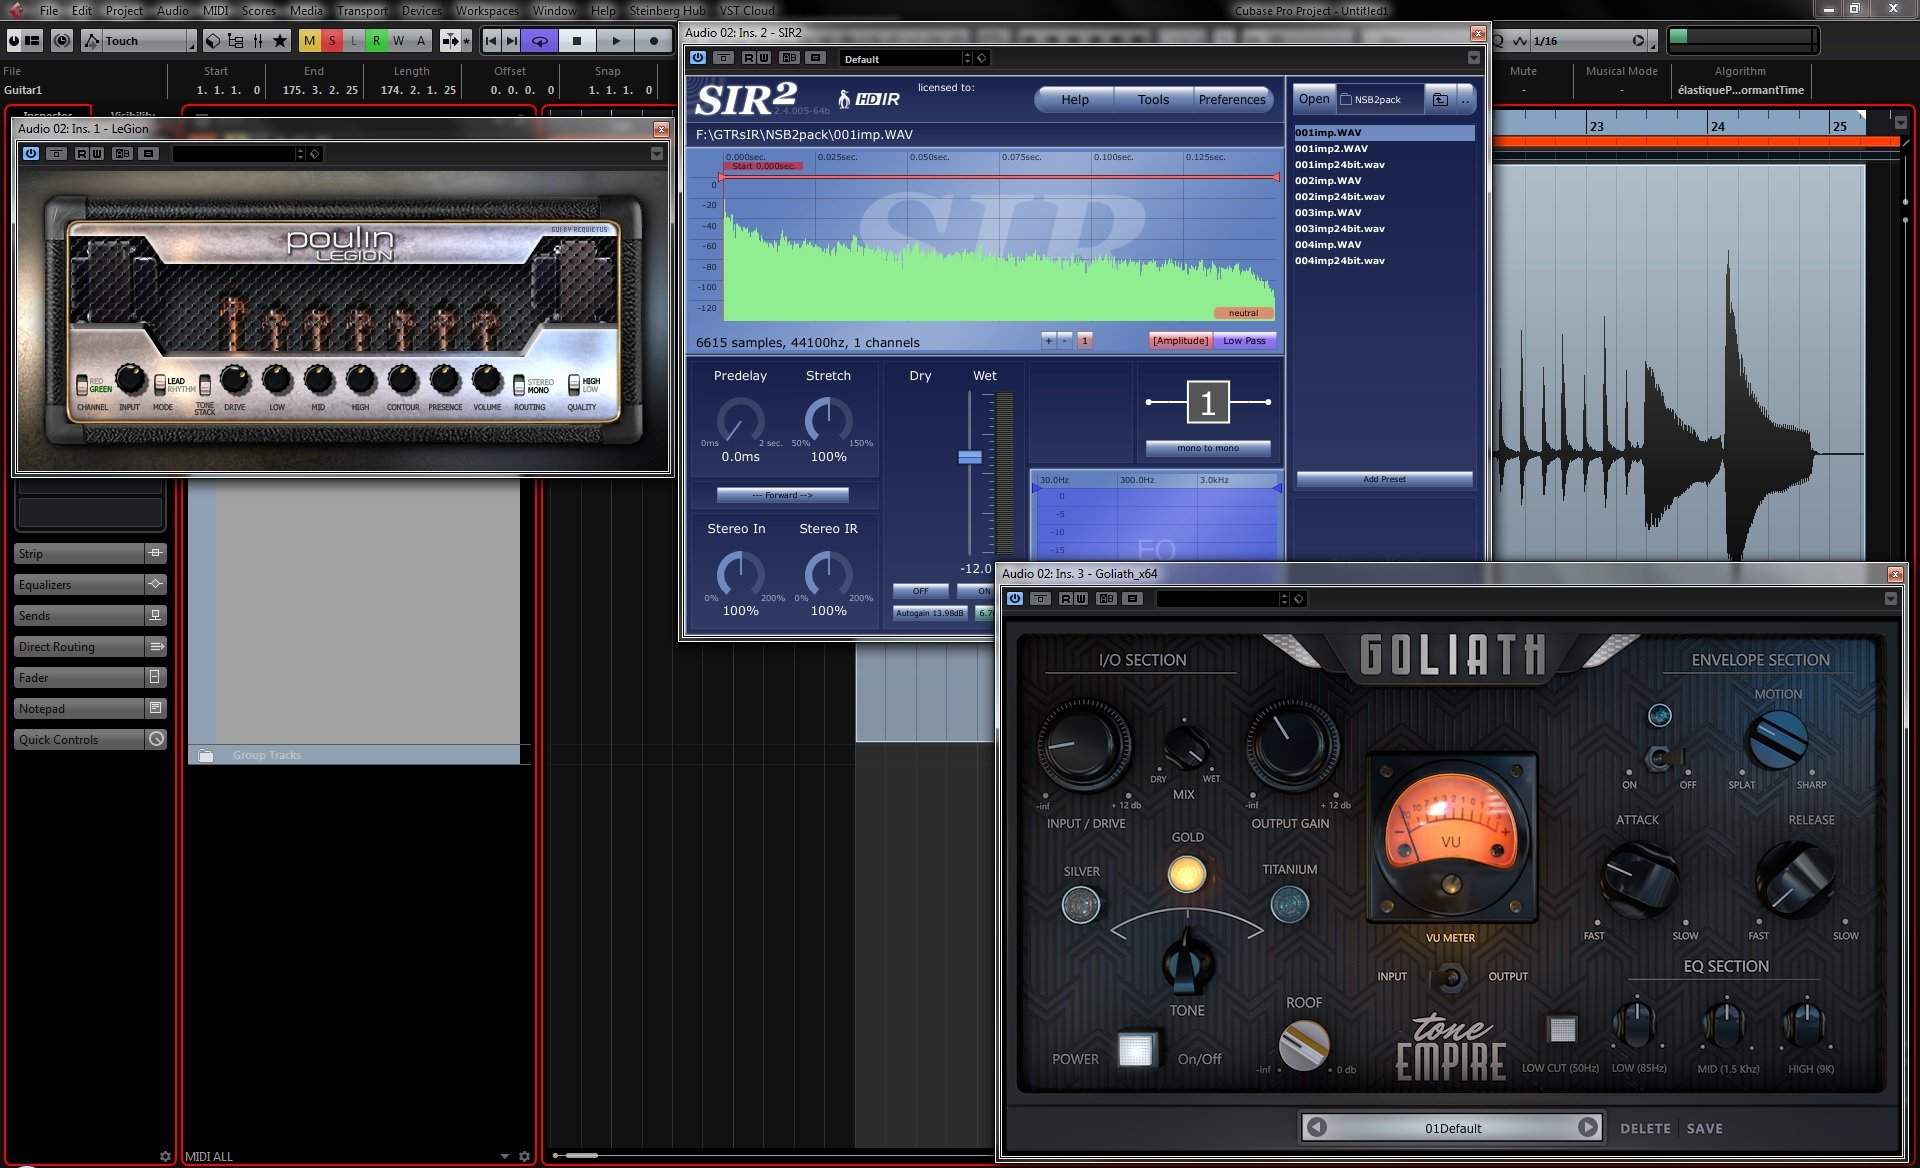
Task: Toggle the cycle loop button in transport
Action: pos(539,41)
